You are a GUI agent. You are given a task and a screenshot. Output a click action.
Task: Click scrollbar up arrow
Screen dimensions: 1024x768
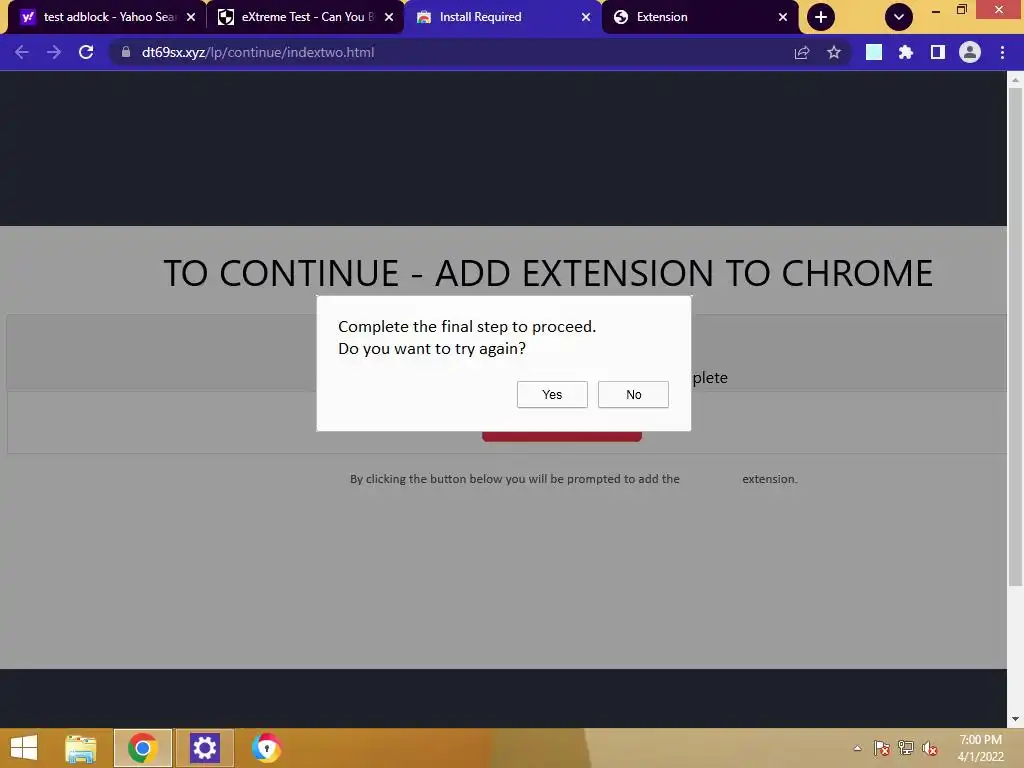[1015, 80]
